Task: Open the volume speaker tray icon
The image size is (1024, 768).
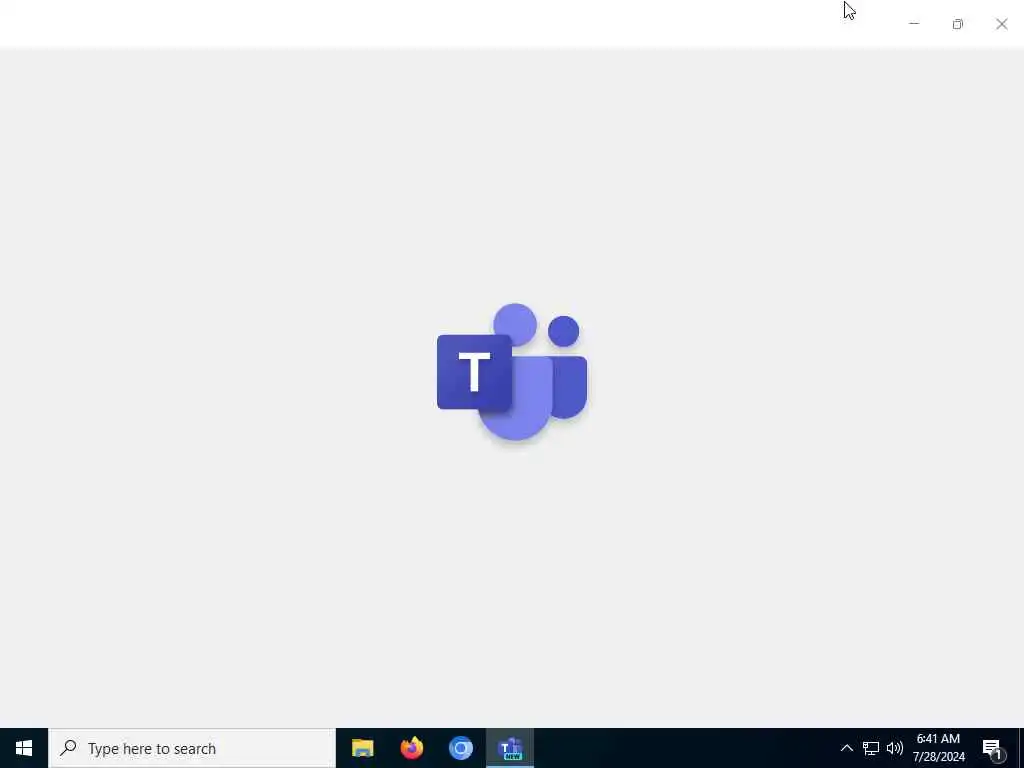Action: click(x=895, y=748)
